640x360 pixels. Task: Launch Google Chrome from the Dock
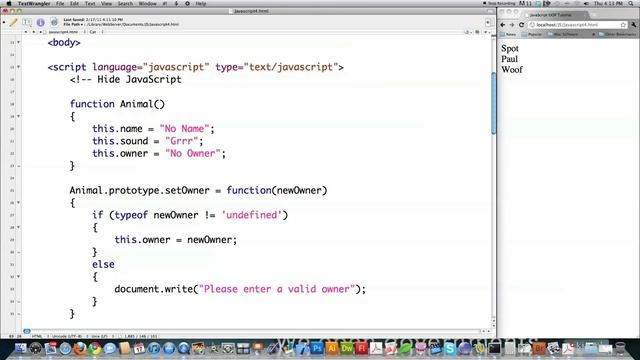[x=95, y=349]
